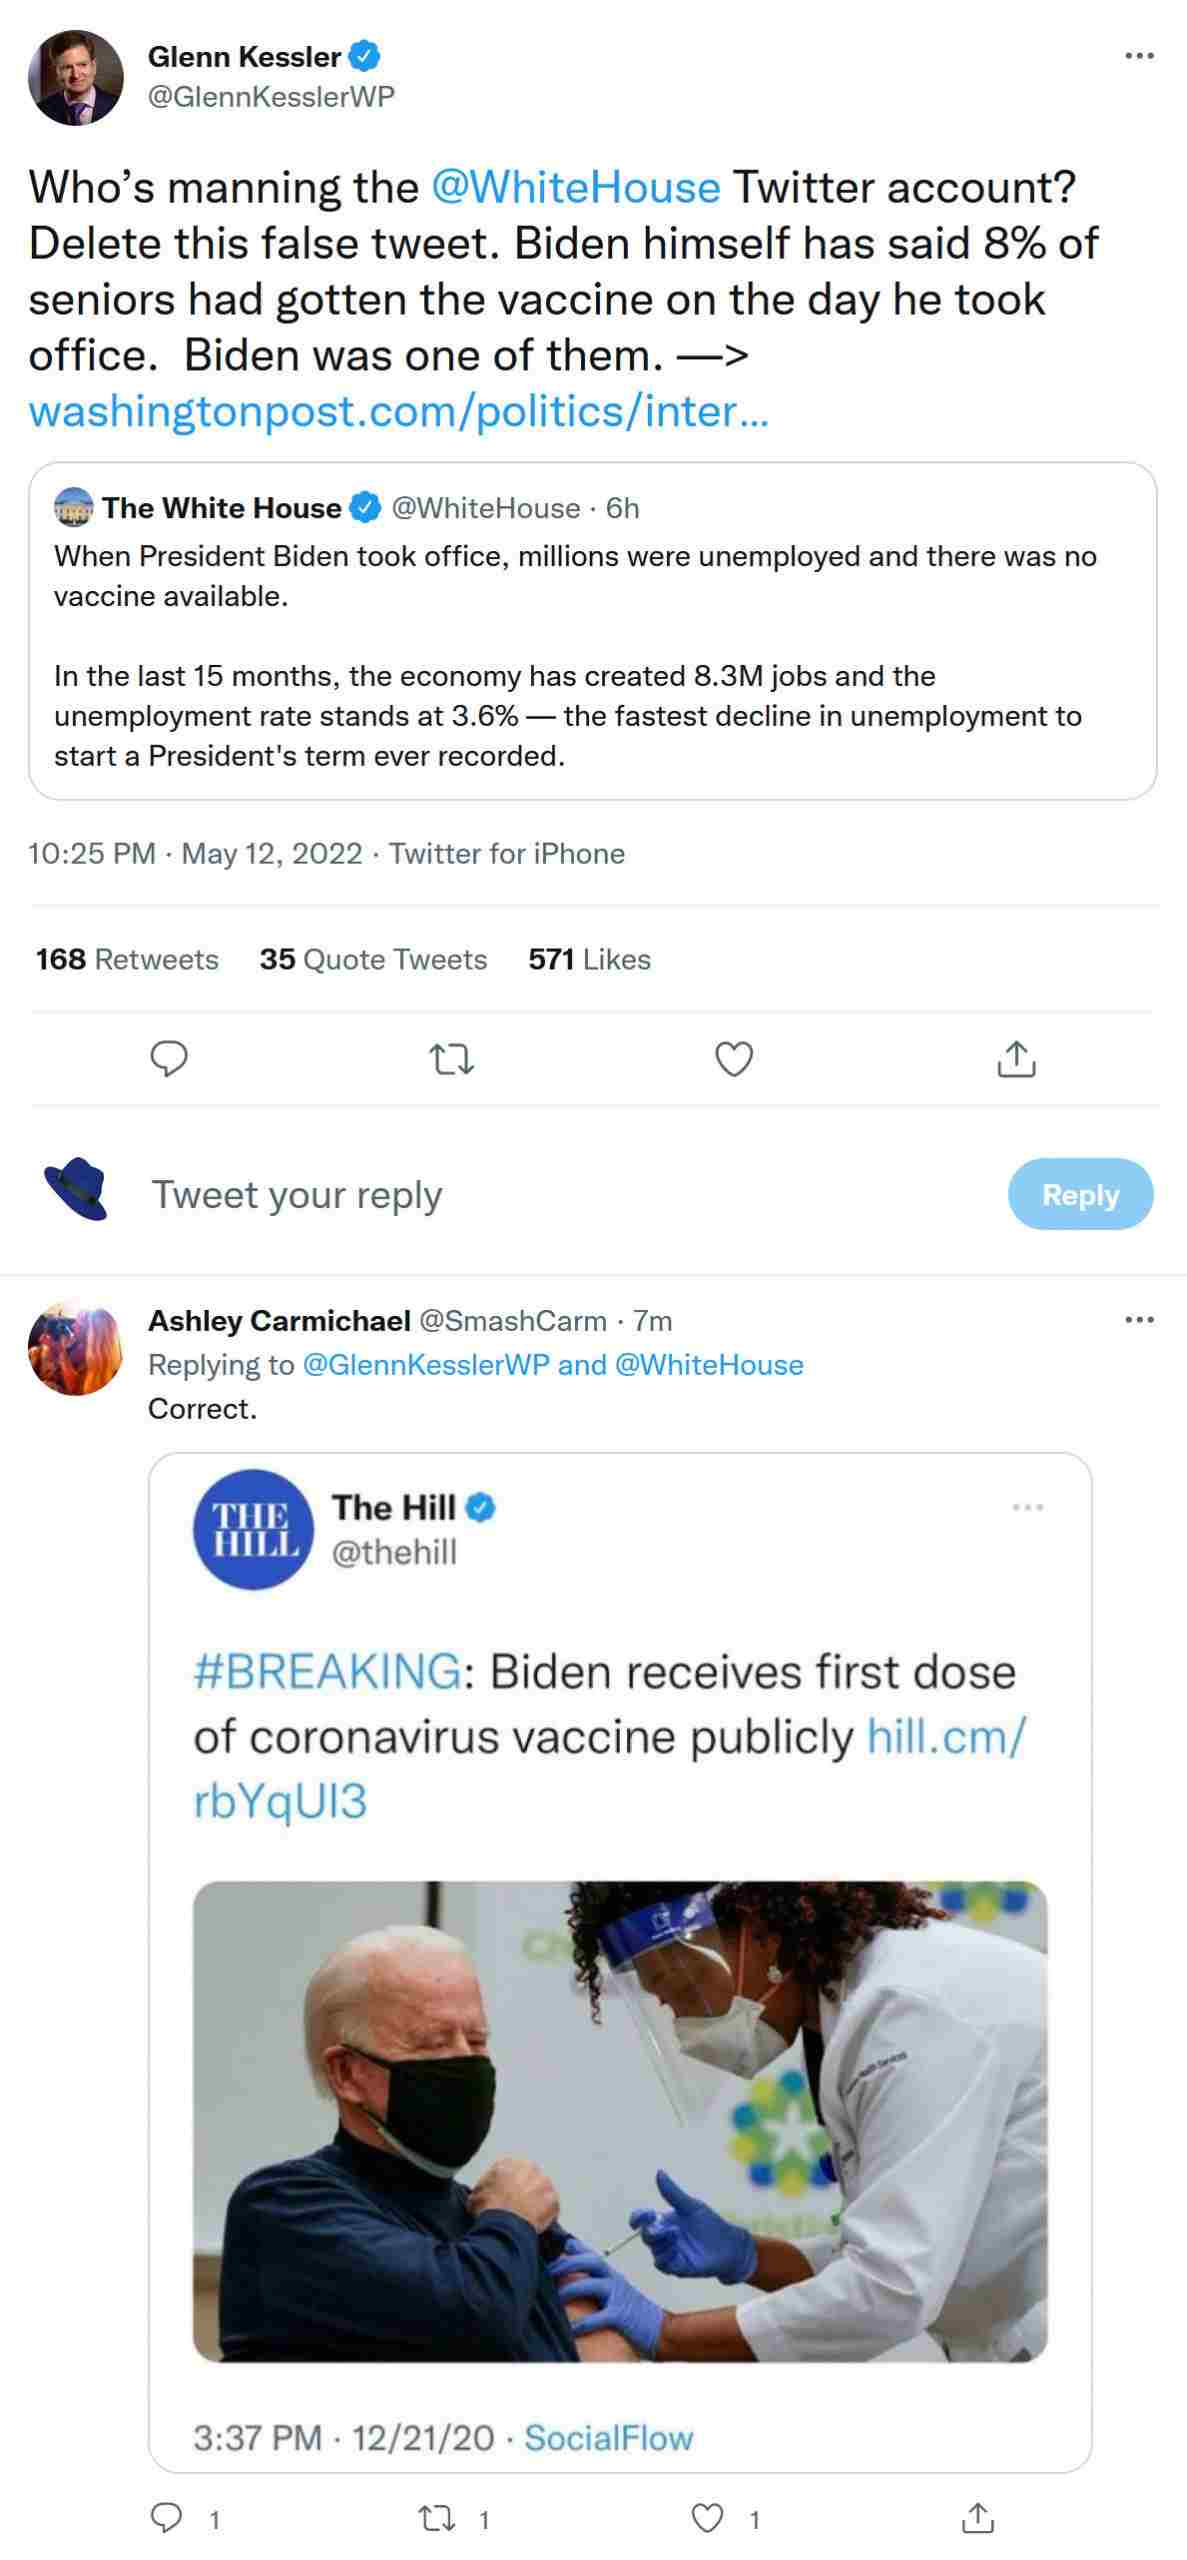
Task: Open more options on Ashley Carmichael's reply
Action: click(1139, 1320)
